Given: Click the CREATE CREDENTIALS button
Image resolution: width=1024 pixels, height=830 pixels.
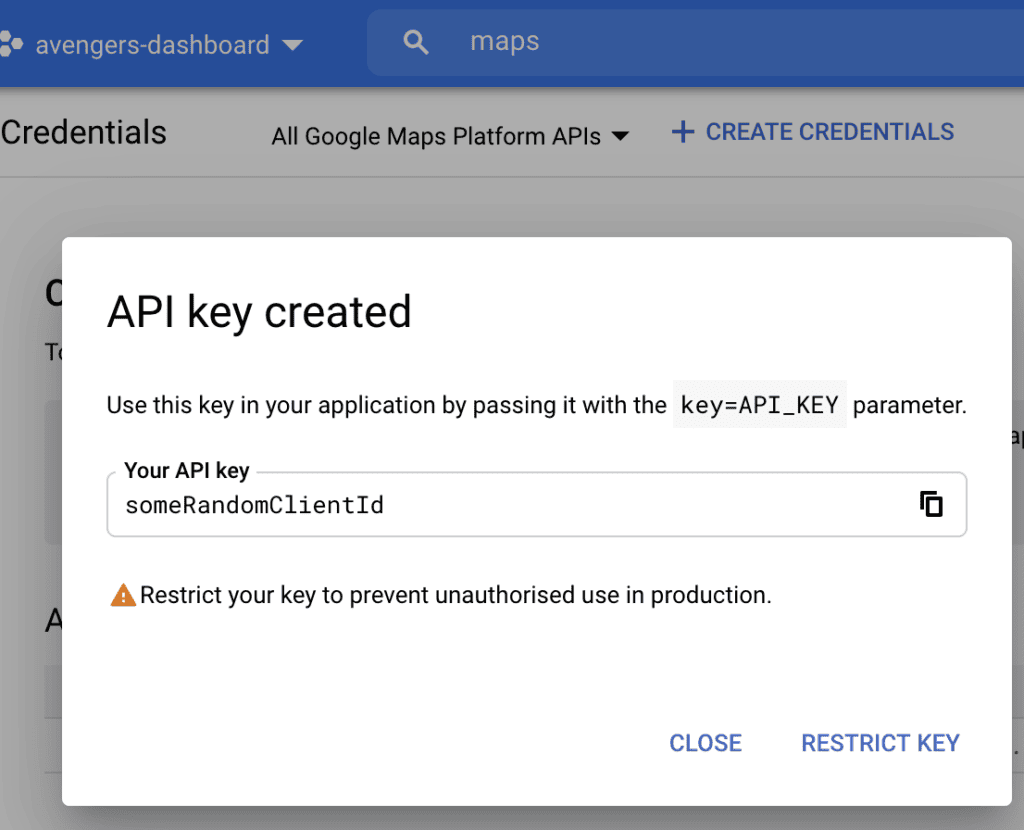Looking at the screenshot, I should click(x=813, y=132).
